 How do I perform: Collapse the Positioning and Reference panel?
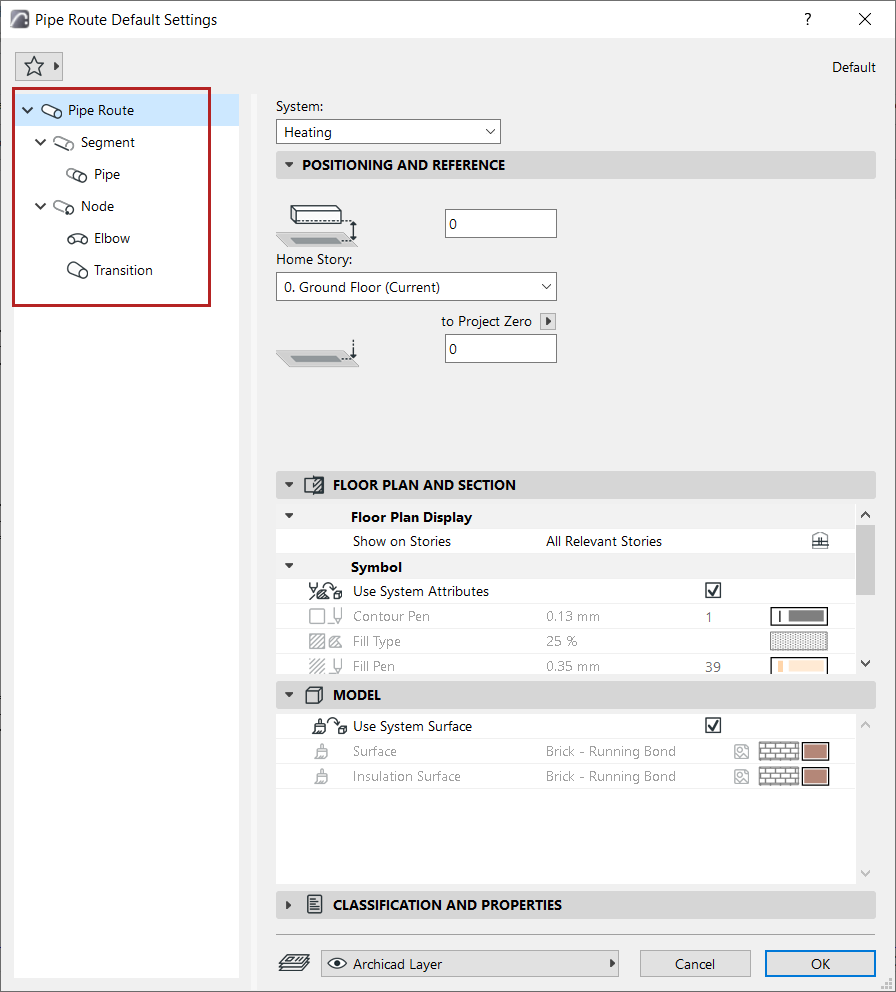(289, 165)
